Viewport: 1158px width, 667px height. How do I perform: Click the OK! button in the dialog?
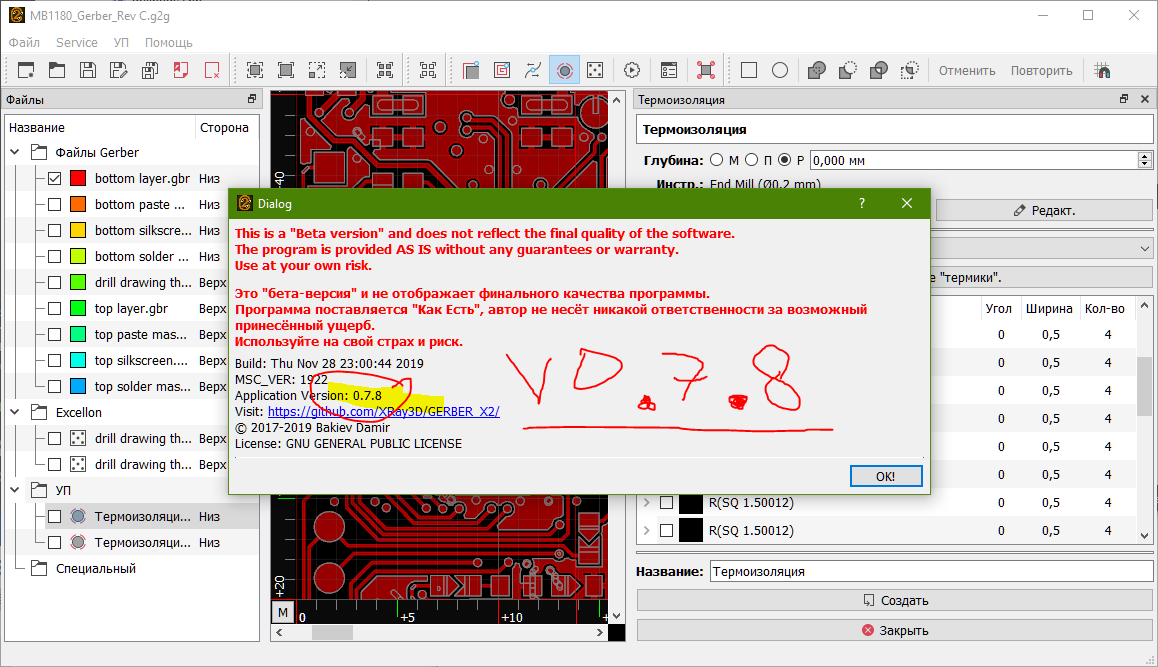click(x=885, y=476)
